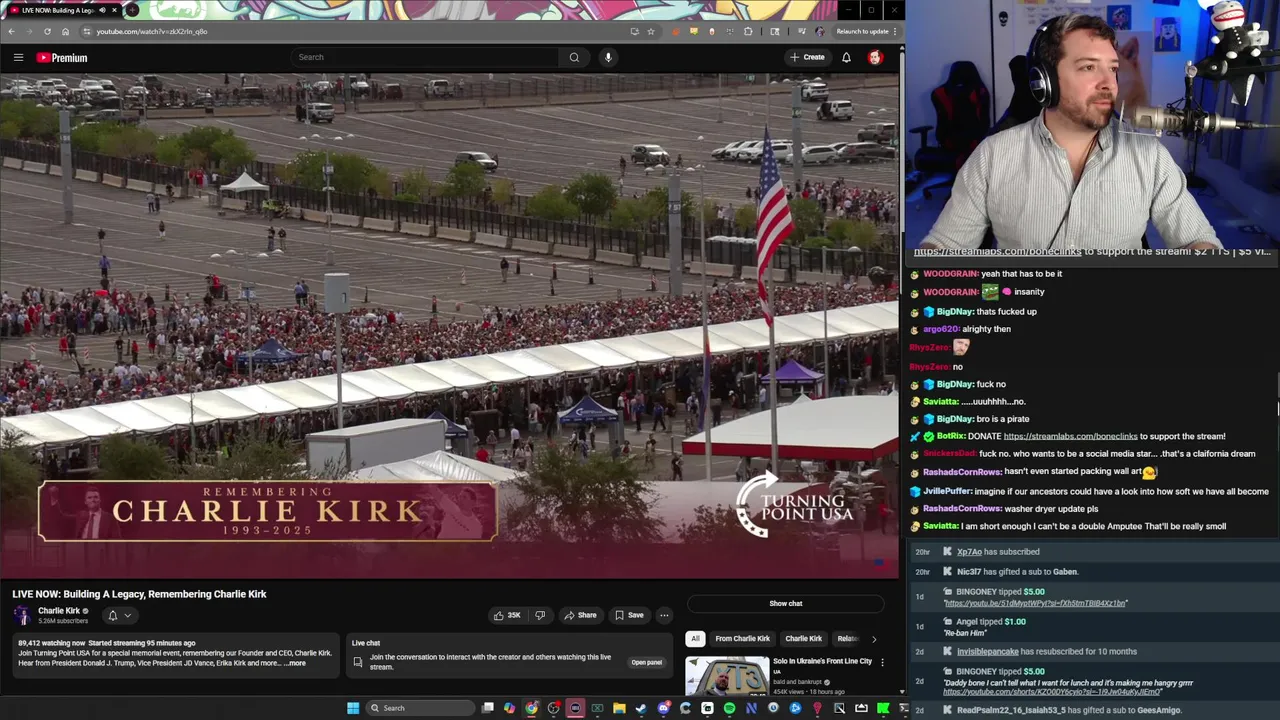Select the From Charlie Kirk chip
1280x720 pixels.
742,638
